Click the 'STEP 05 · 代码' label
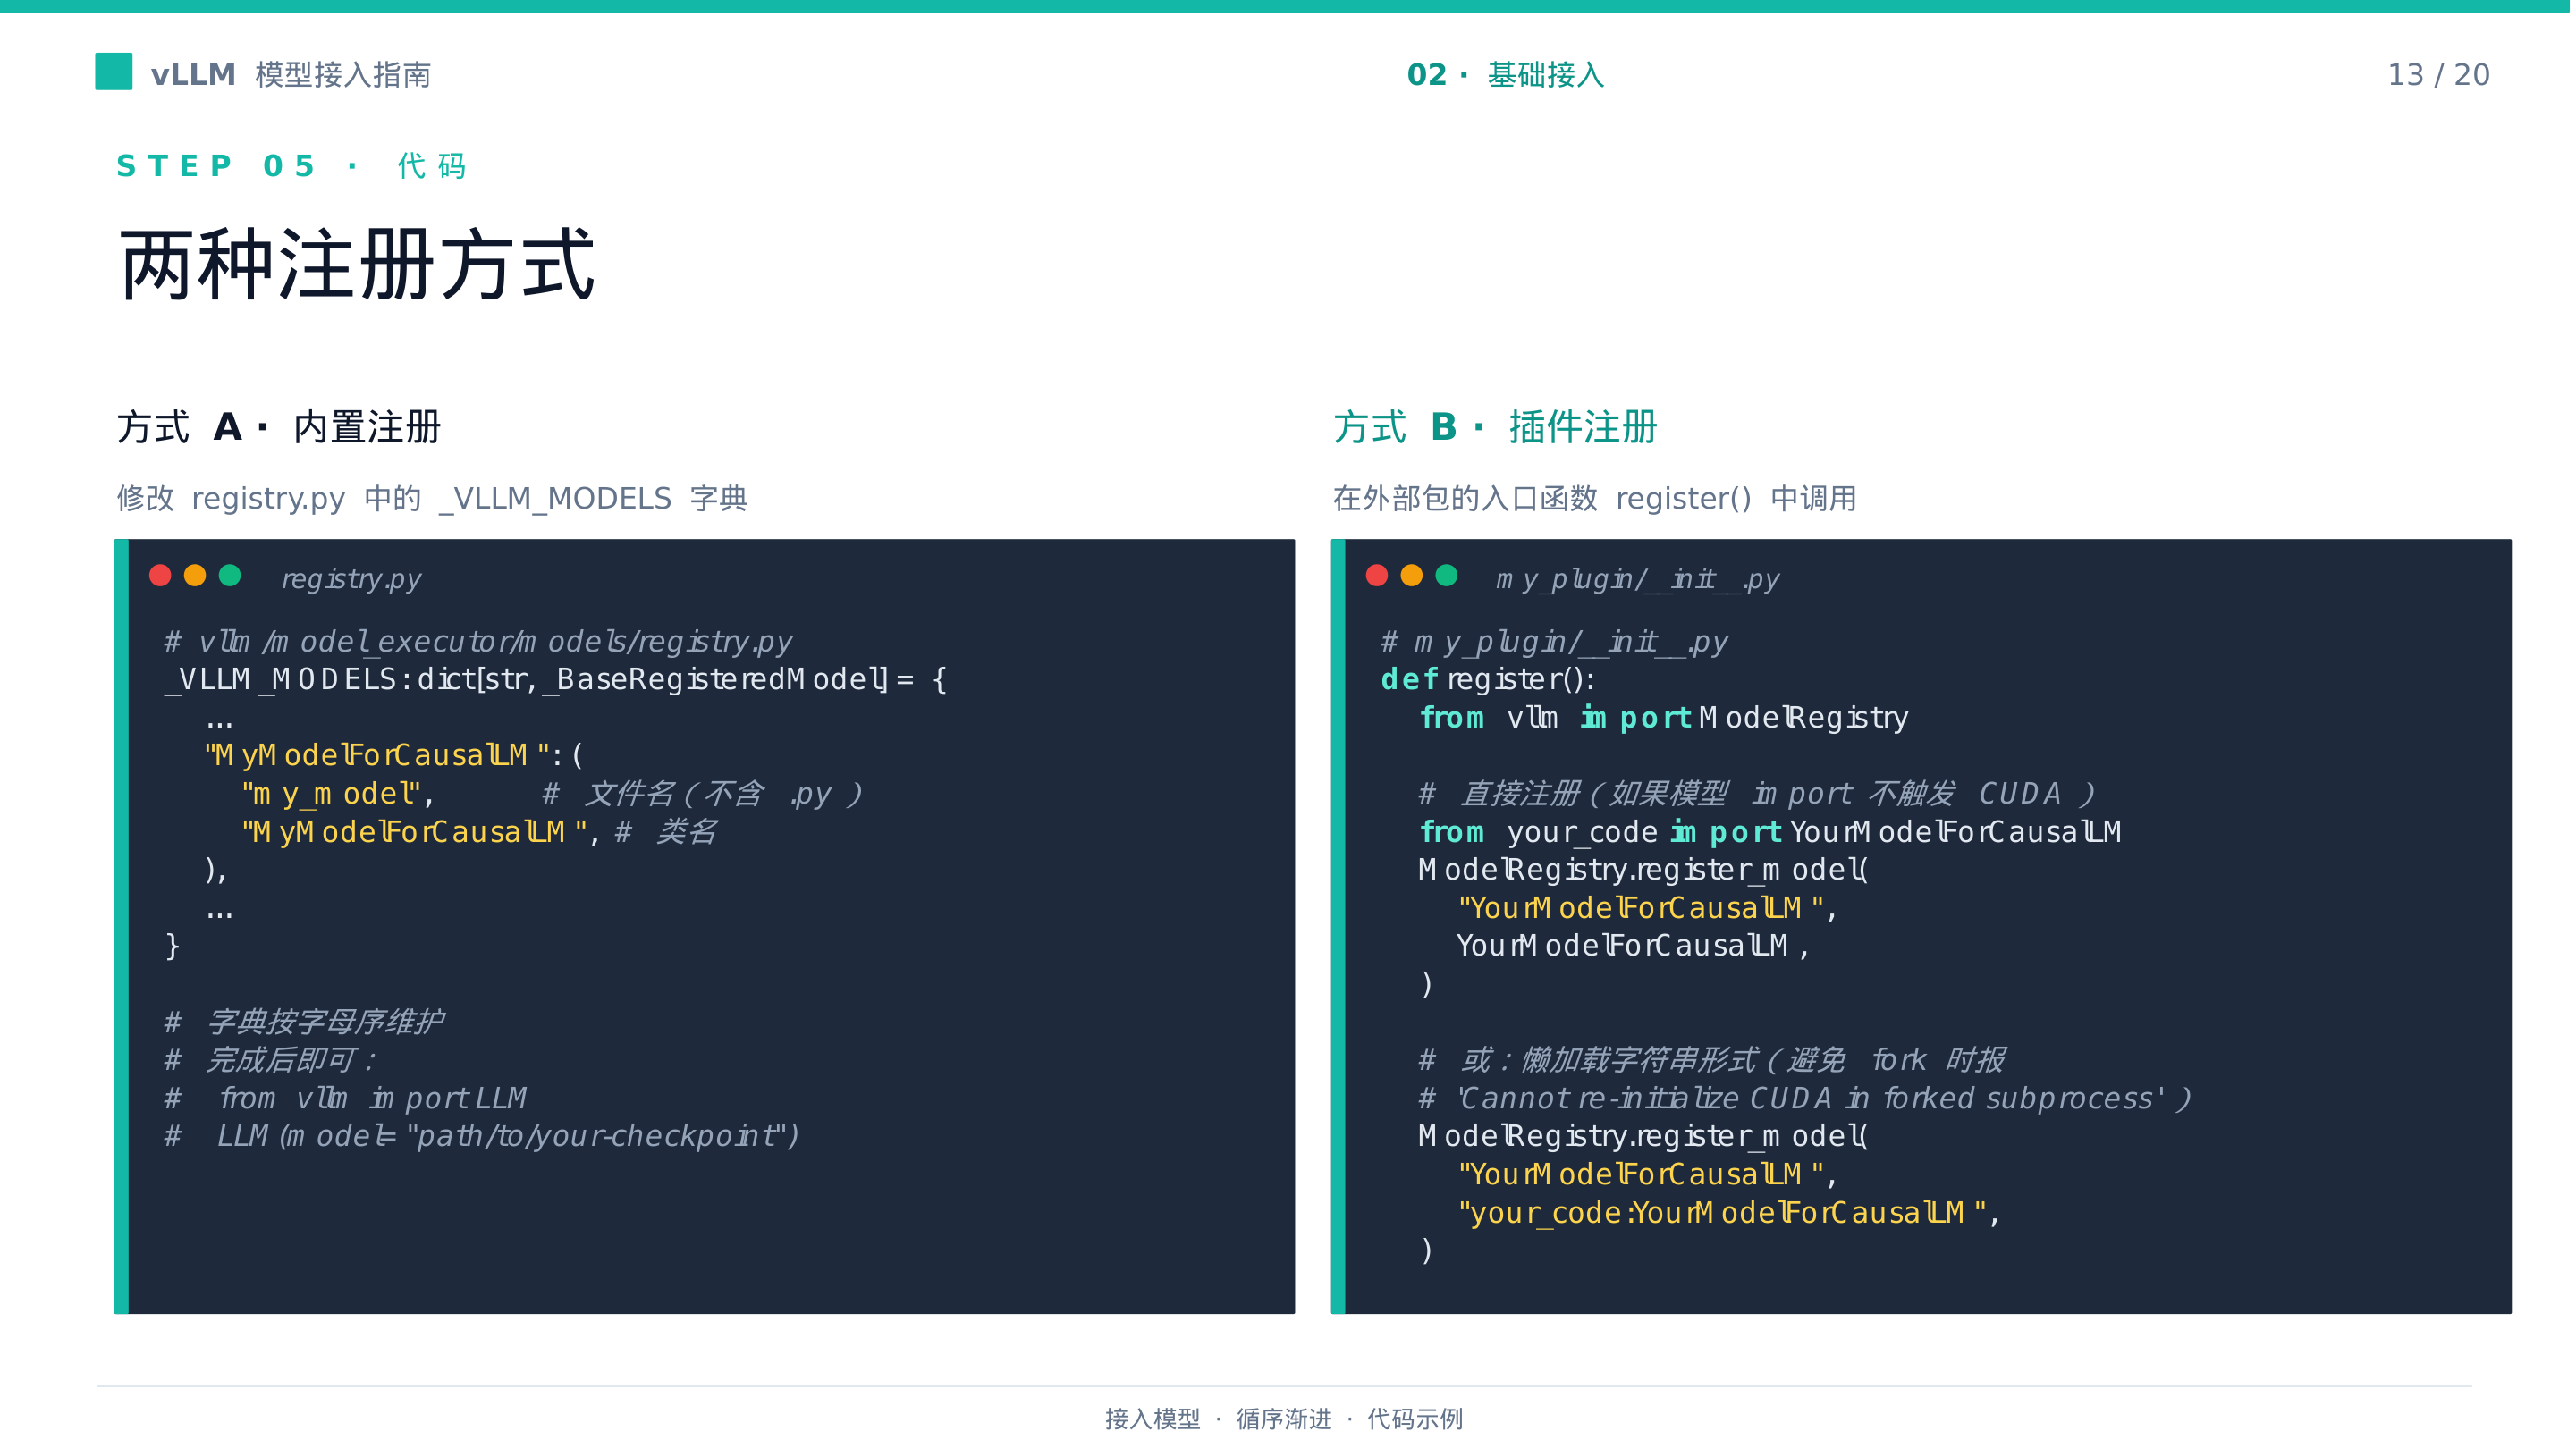The width and height of the screenshot is (2576, 1448). pyautogui.click(x=291, y=166)
